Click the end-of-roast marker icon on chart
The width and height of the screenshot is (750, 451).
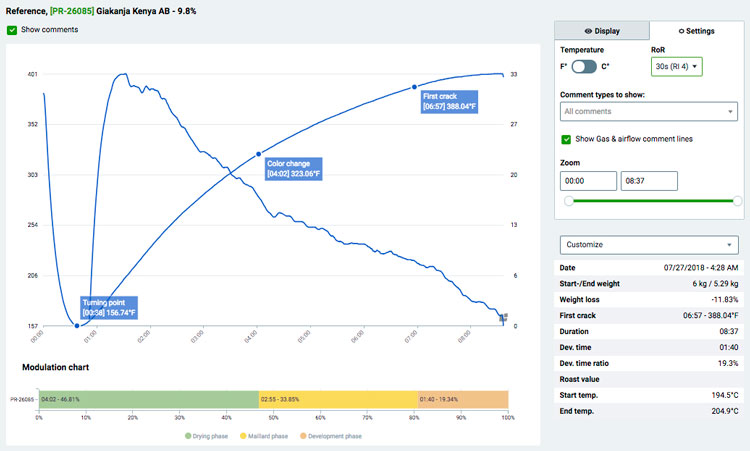(504, 317)
